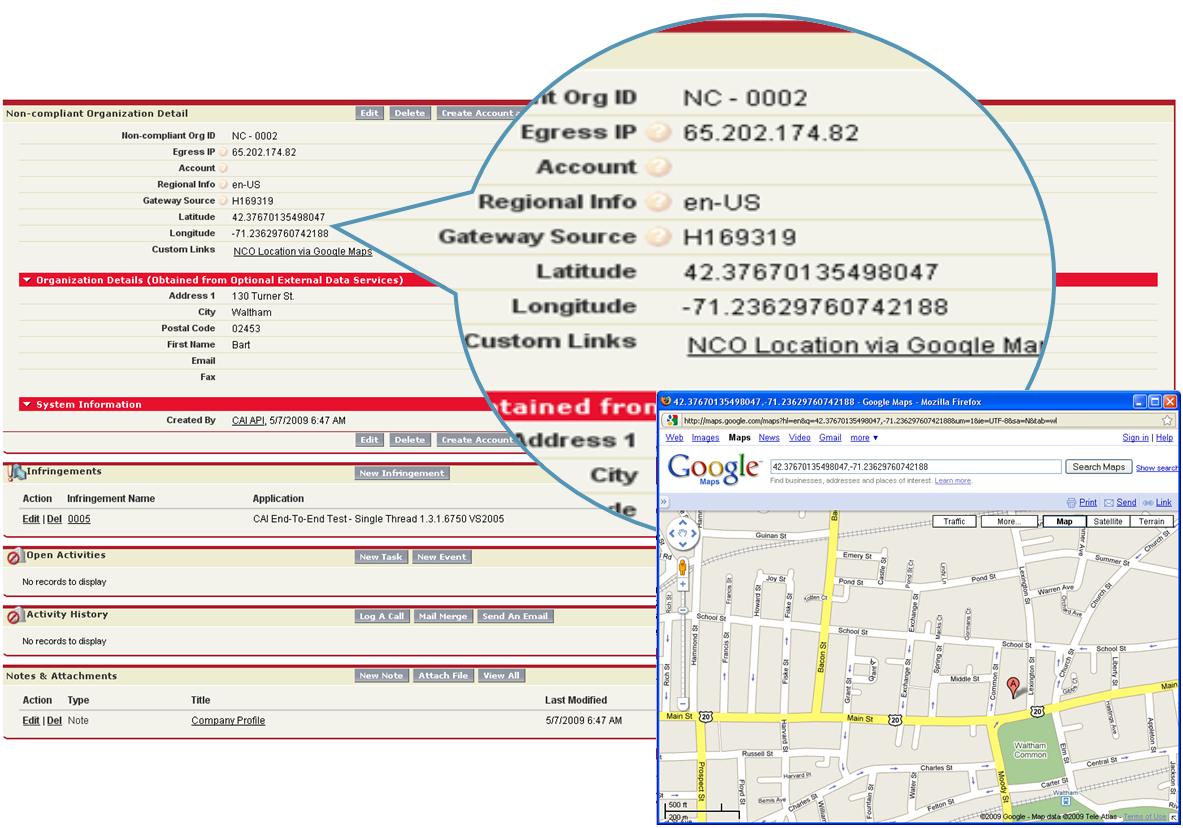Image resolution: width=1183 pixels, height=828 pixels.
Task: Click the help icon next to Egress IP
Action: [223, 152]
